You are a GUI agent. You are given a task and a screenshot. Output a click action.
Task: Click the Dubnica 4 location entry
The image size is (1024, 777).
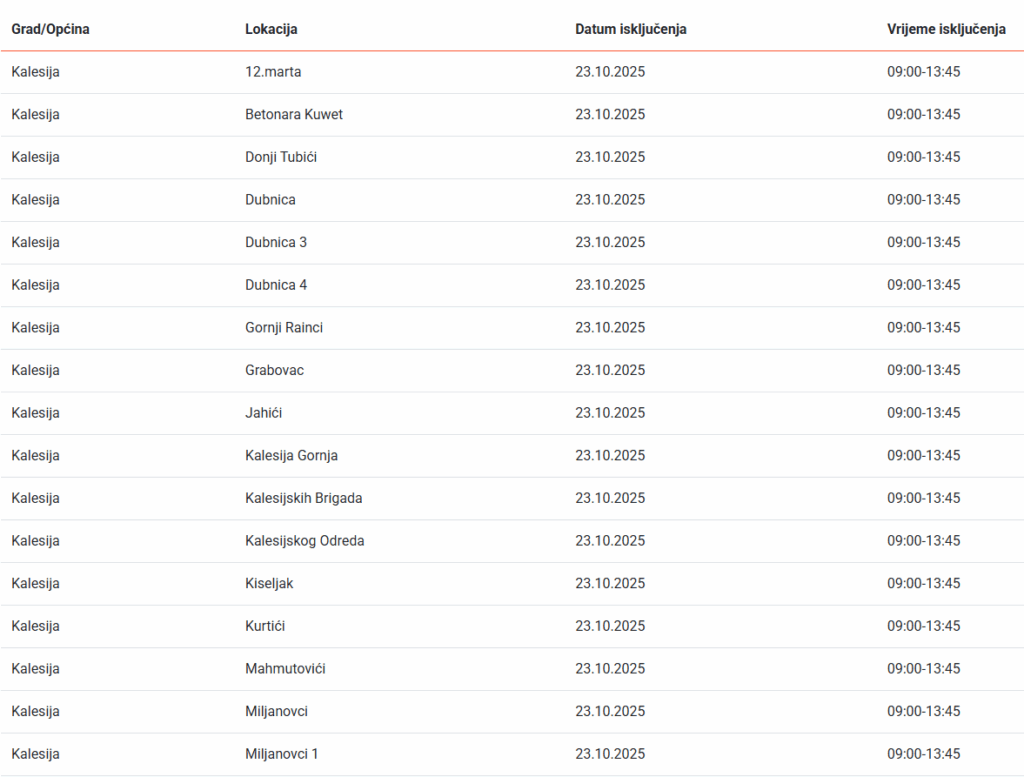coord(276,285)
